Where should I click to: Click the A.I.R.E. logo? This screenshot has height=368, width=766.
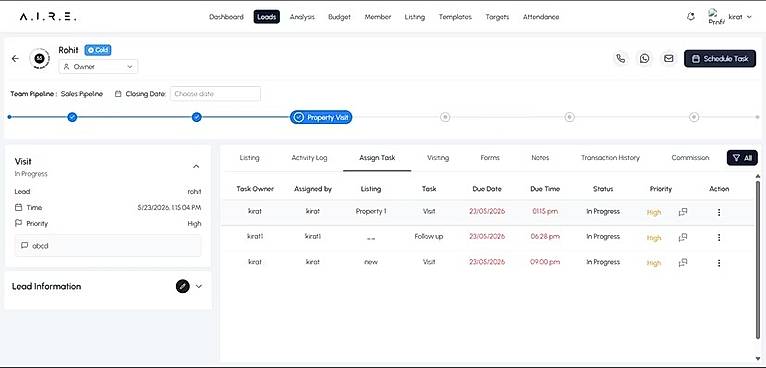(x=48, y=17)
